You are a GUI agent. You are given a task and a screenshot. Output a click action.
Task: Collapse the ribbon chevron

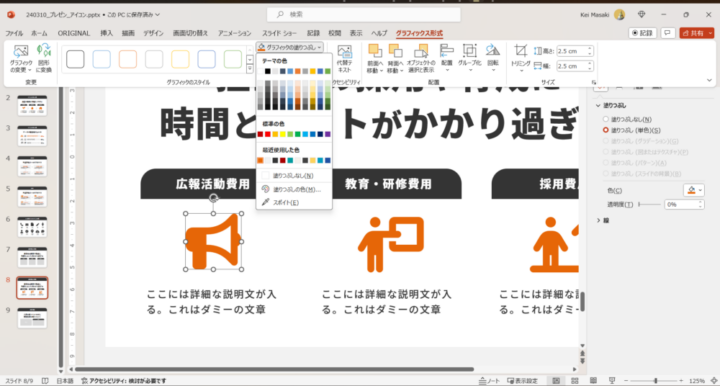click(x=709, y=80)
